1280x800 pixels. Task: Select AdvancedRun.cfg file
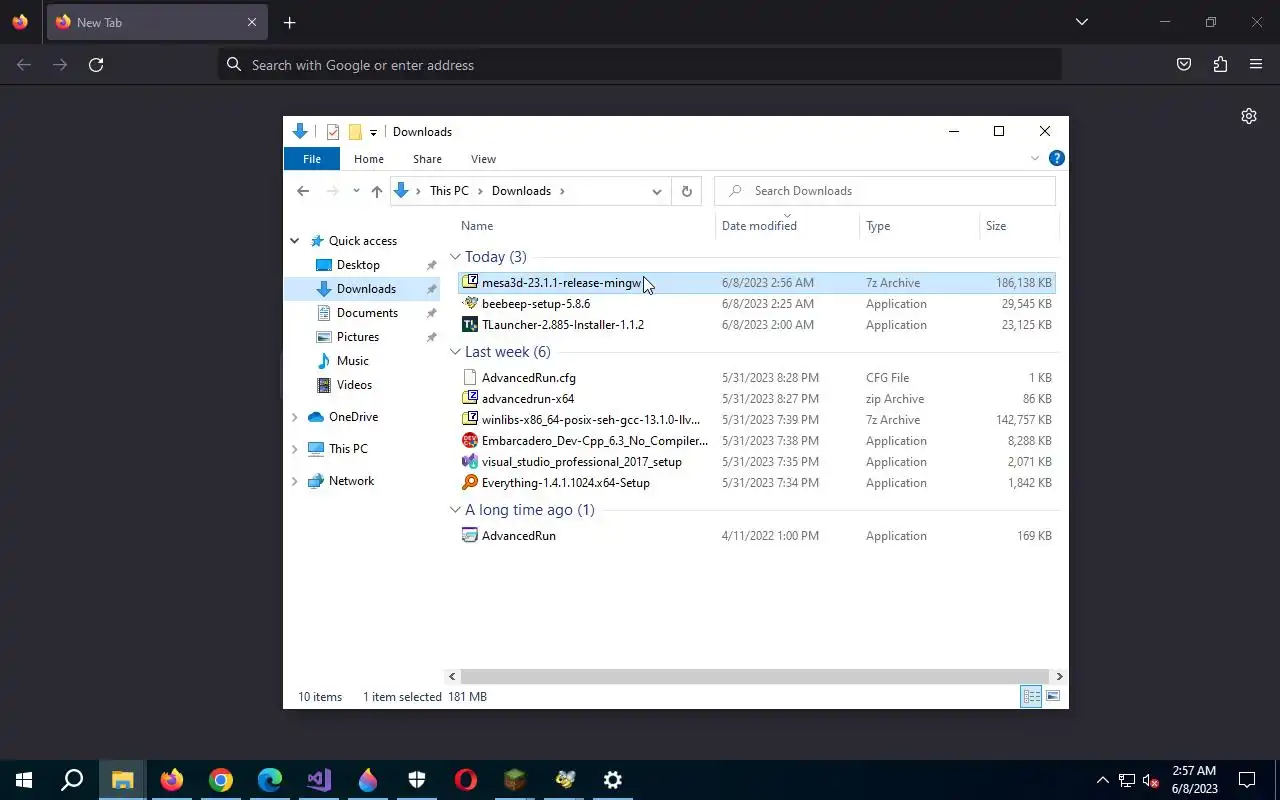[x=757, y=378]
